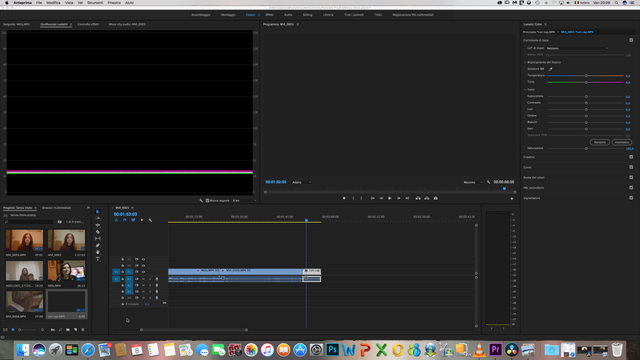Collapse the Bilanciamento del bianco section
This screenshot has height=360, width=640.
pyautogui.click(x=525, y=62)
